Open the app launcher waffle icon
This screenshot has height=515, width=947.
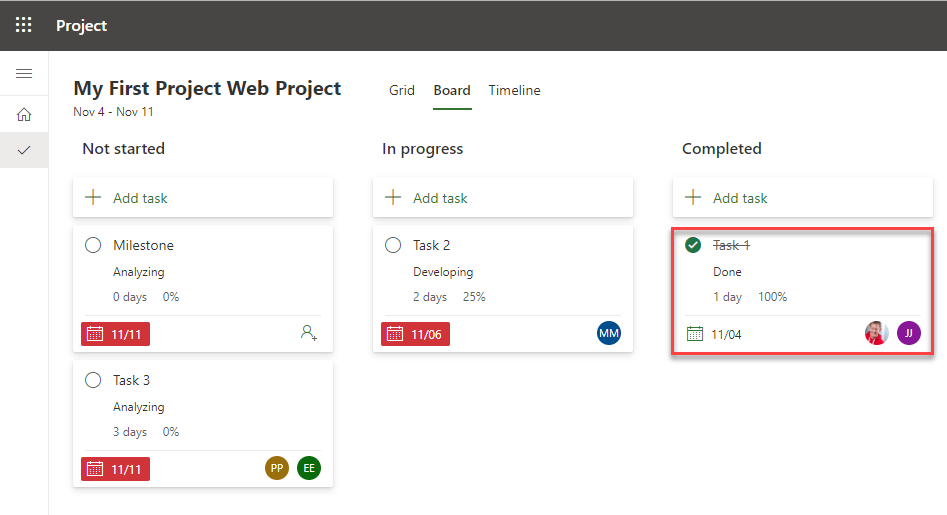click(24, 25)
